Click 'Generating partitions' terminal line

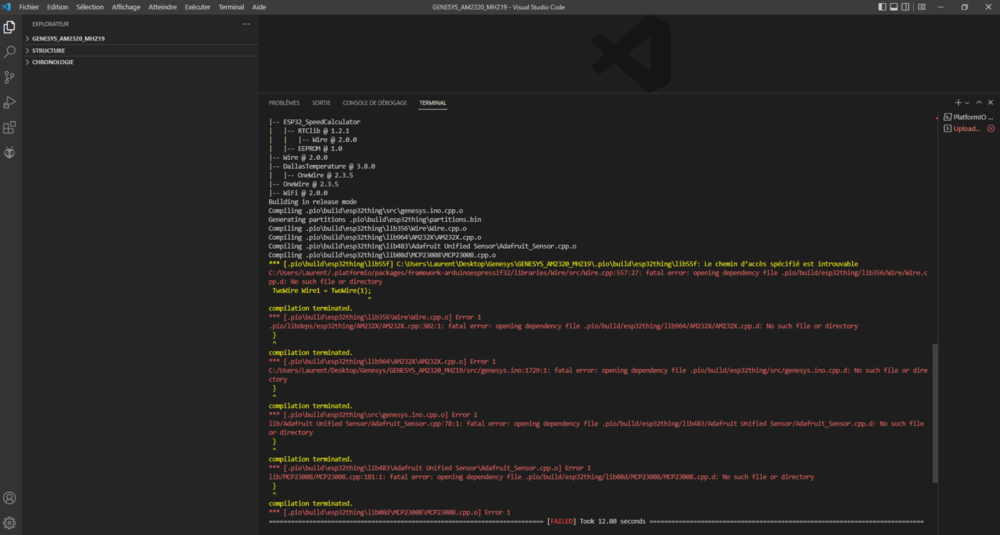coord(374,219)
